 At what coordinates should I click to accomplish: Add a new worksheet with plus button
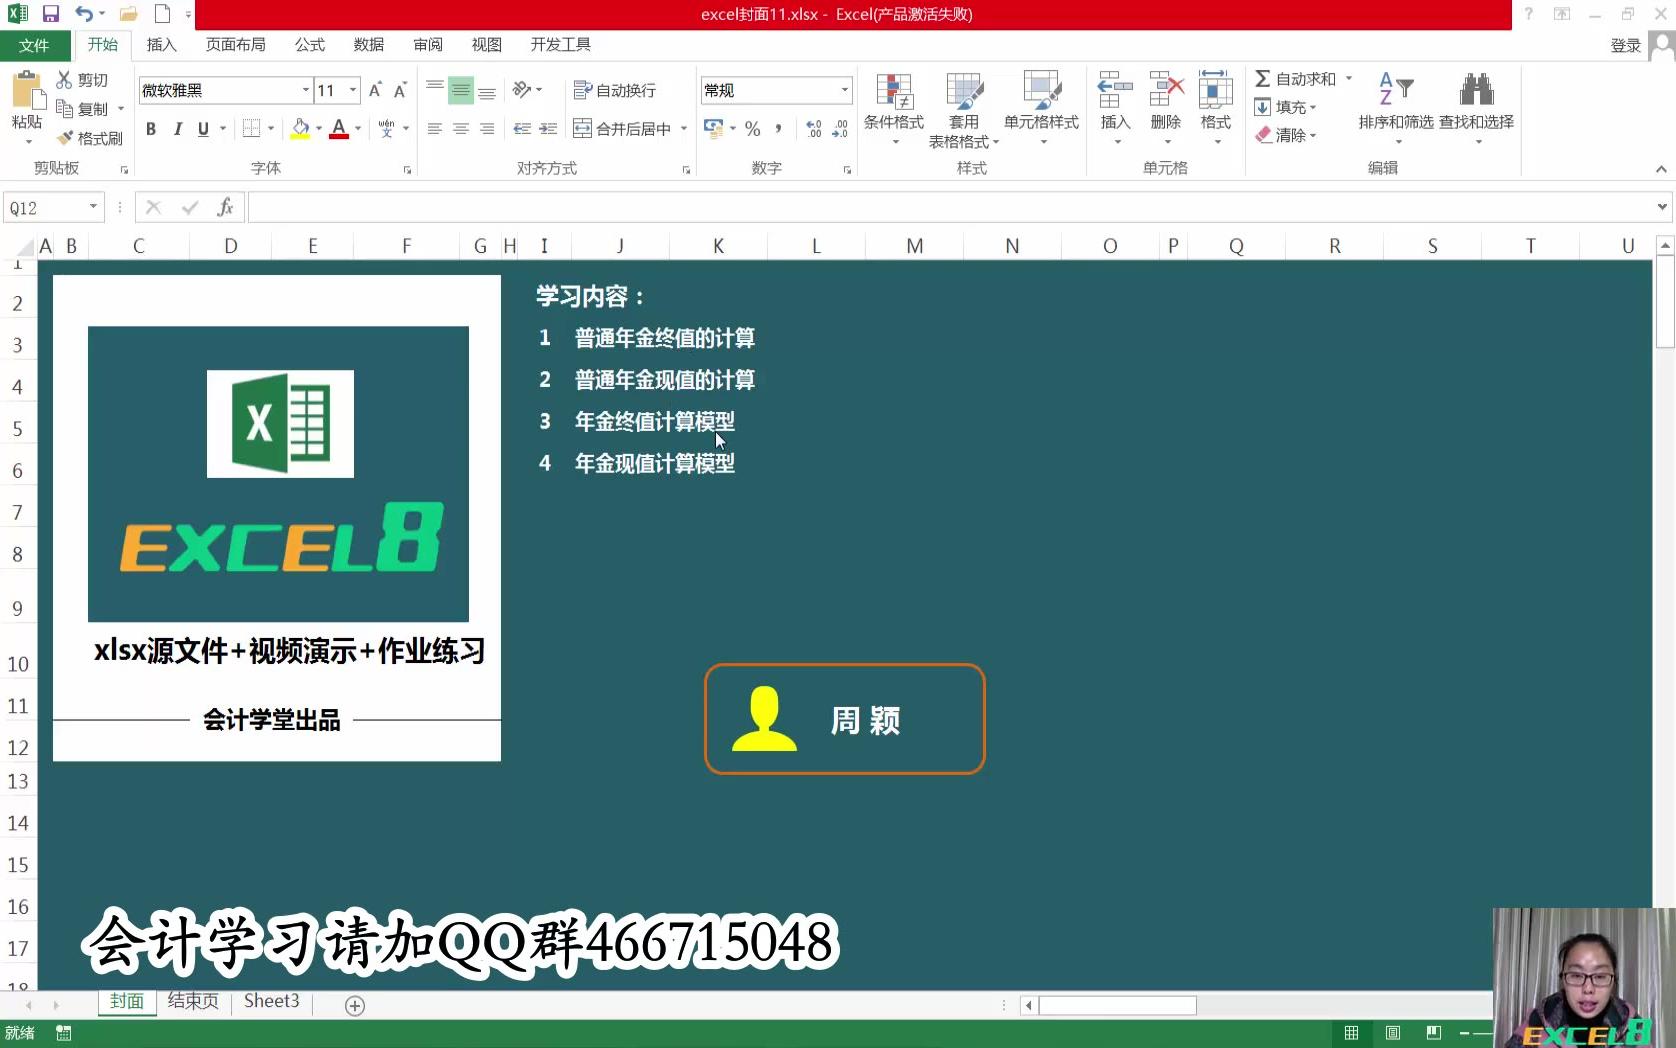pyautogui.click(x=354, y=1004)
